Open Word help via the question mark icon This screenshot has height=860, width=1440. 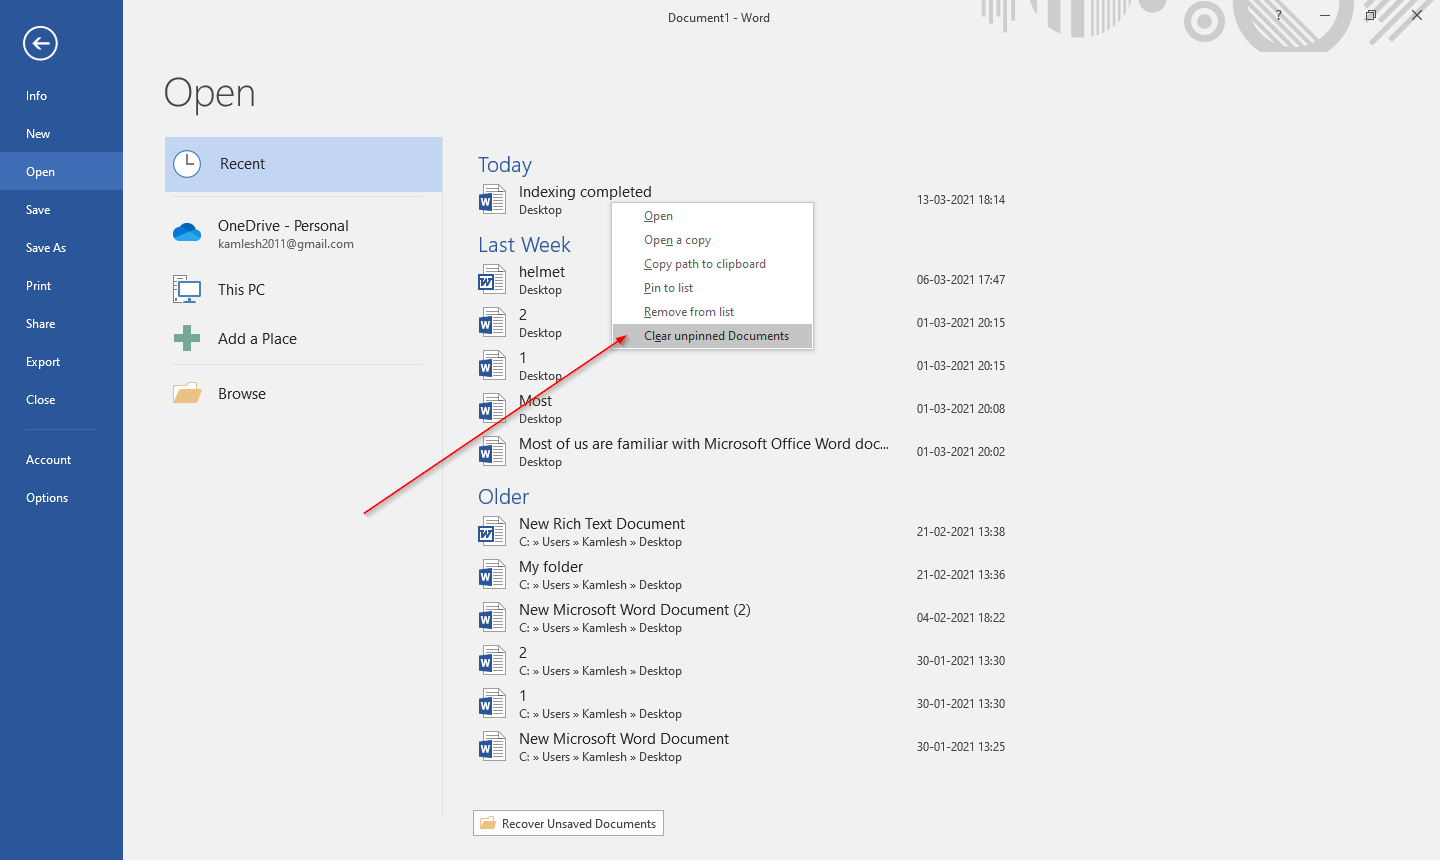point(1278,16)
